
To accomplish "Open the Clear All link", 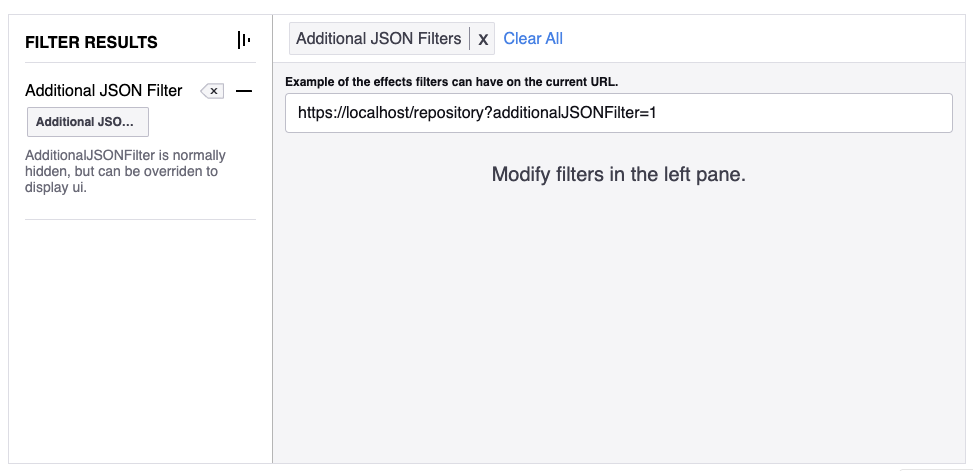I will pyautogui.click(x=533, y=38).
